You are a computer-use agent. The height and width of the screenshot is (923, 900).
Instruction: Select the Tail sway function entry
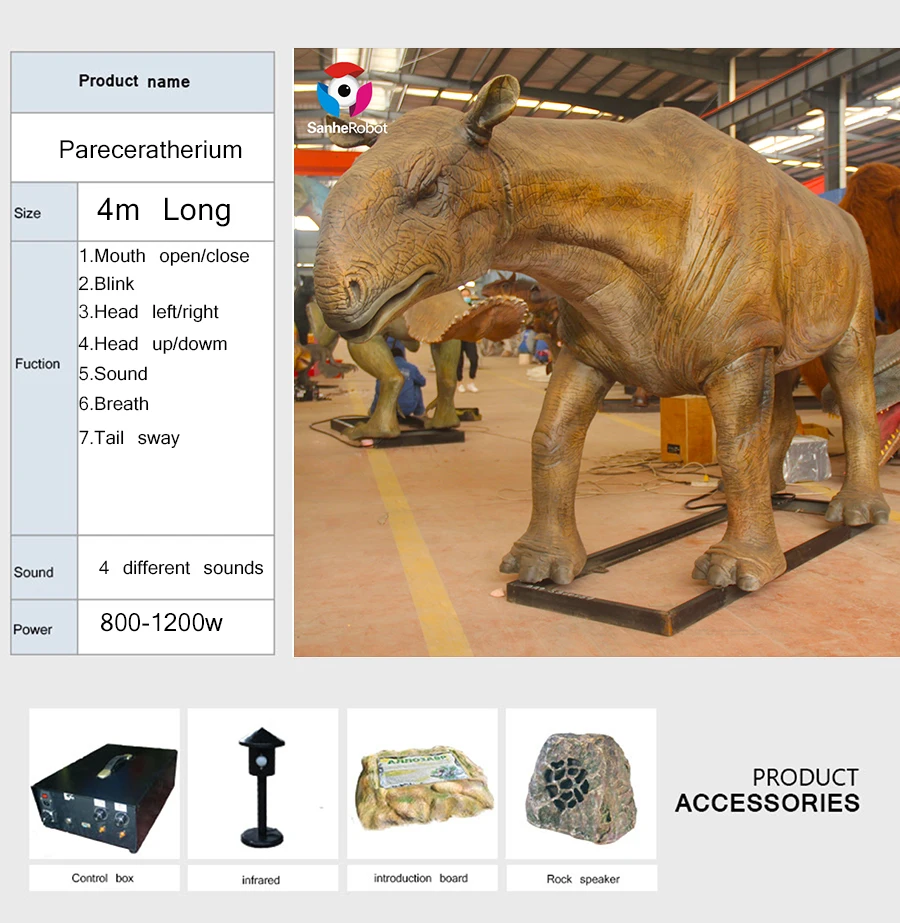pos(129,438)
